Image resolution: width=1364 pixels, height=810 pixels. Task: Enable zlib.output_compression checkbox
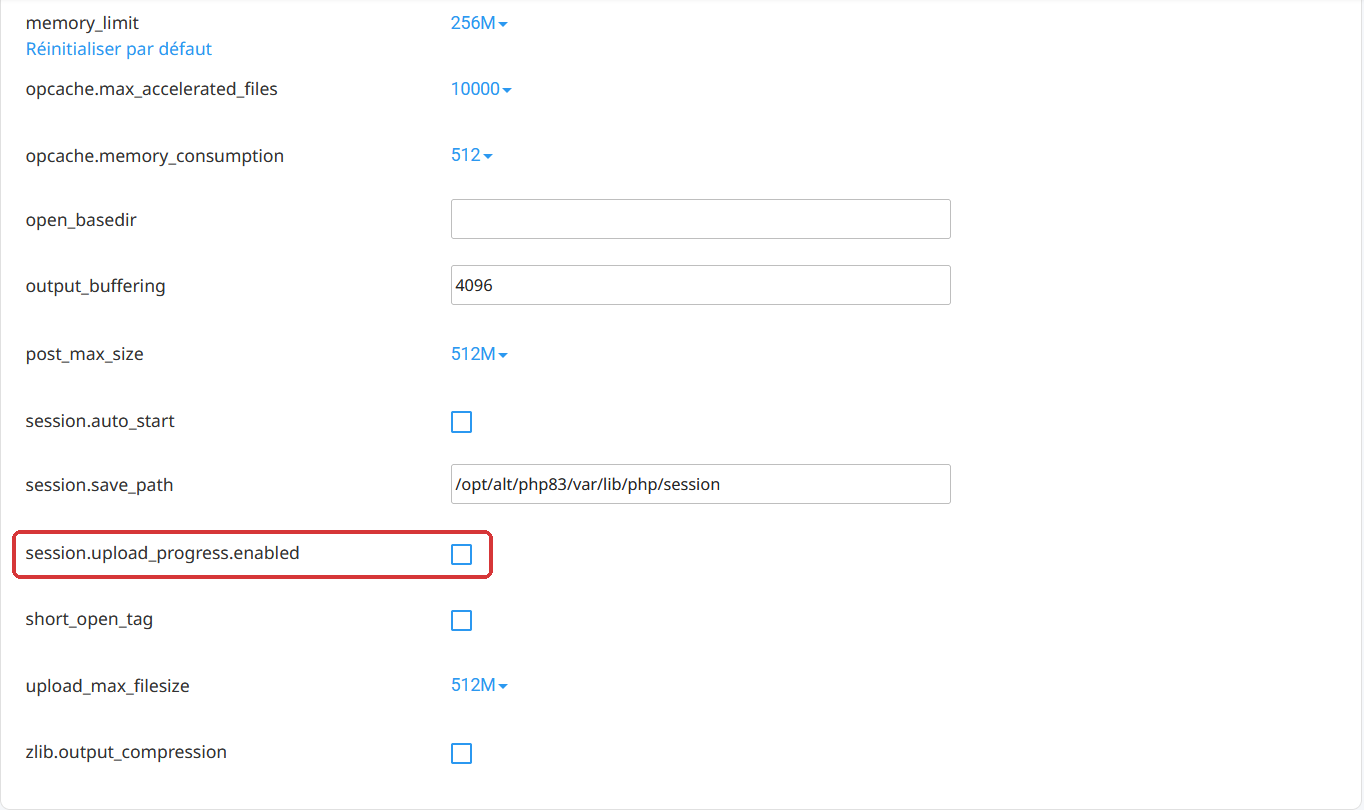click(x=461, y=753)
